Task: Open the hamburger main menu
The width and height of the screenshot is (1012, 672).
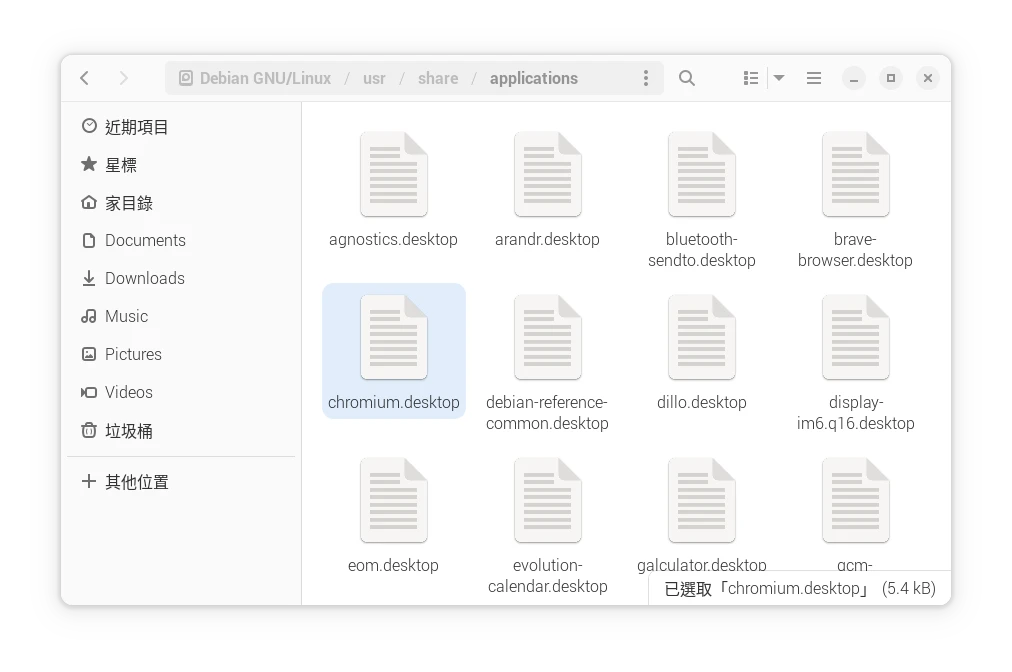Action: tap(814, 78)
